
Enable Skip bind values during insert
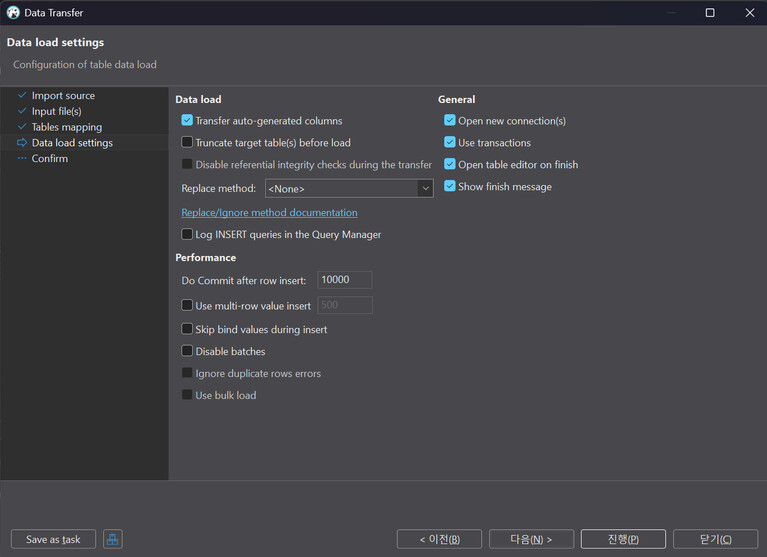point(187,329)
